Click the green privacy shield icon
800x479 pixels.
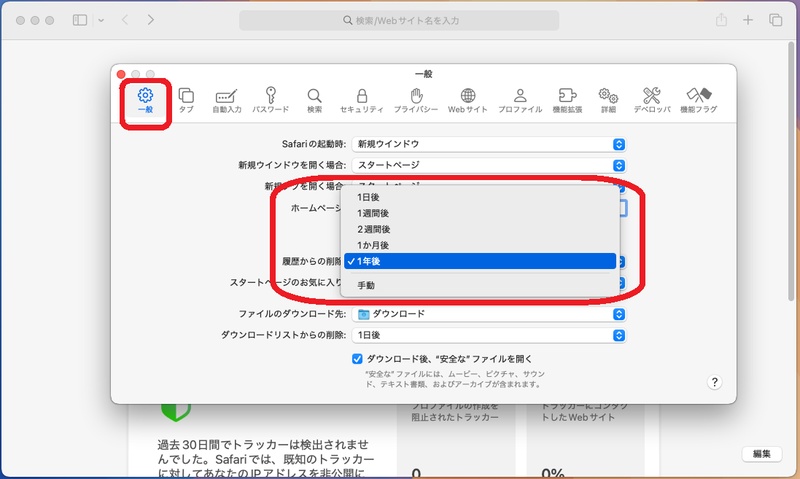(176, 412)
